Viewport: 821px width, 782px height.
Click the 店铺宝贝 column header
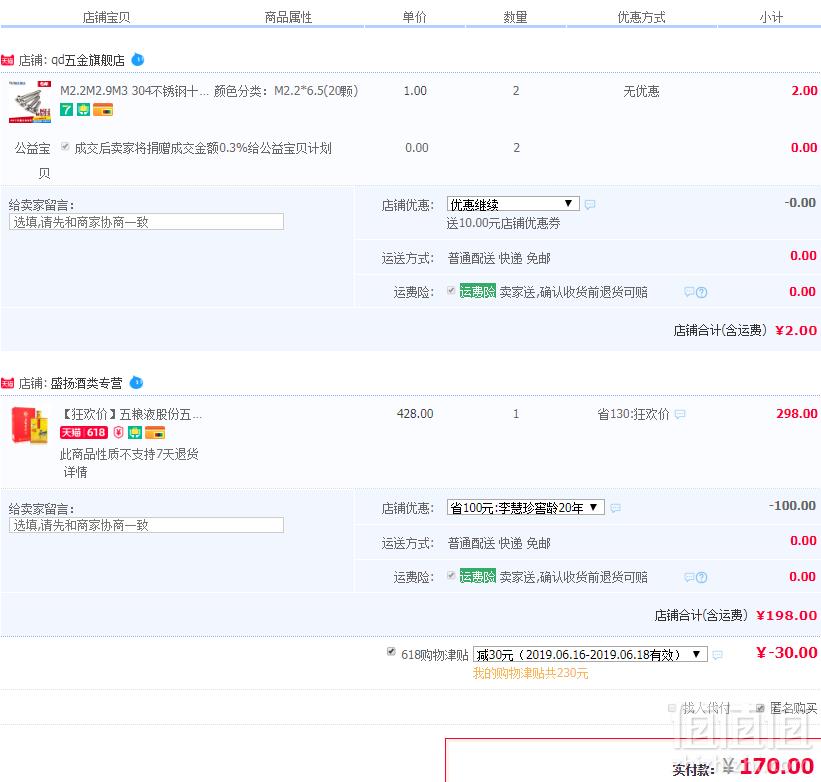(x=106, y=17)
